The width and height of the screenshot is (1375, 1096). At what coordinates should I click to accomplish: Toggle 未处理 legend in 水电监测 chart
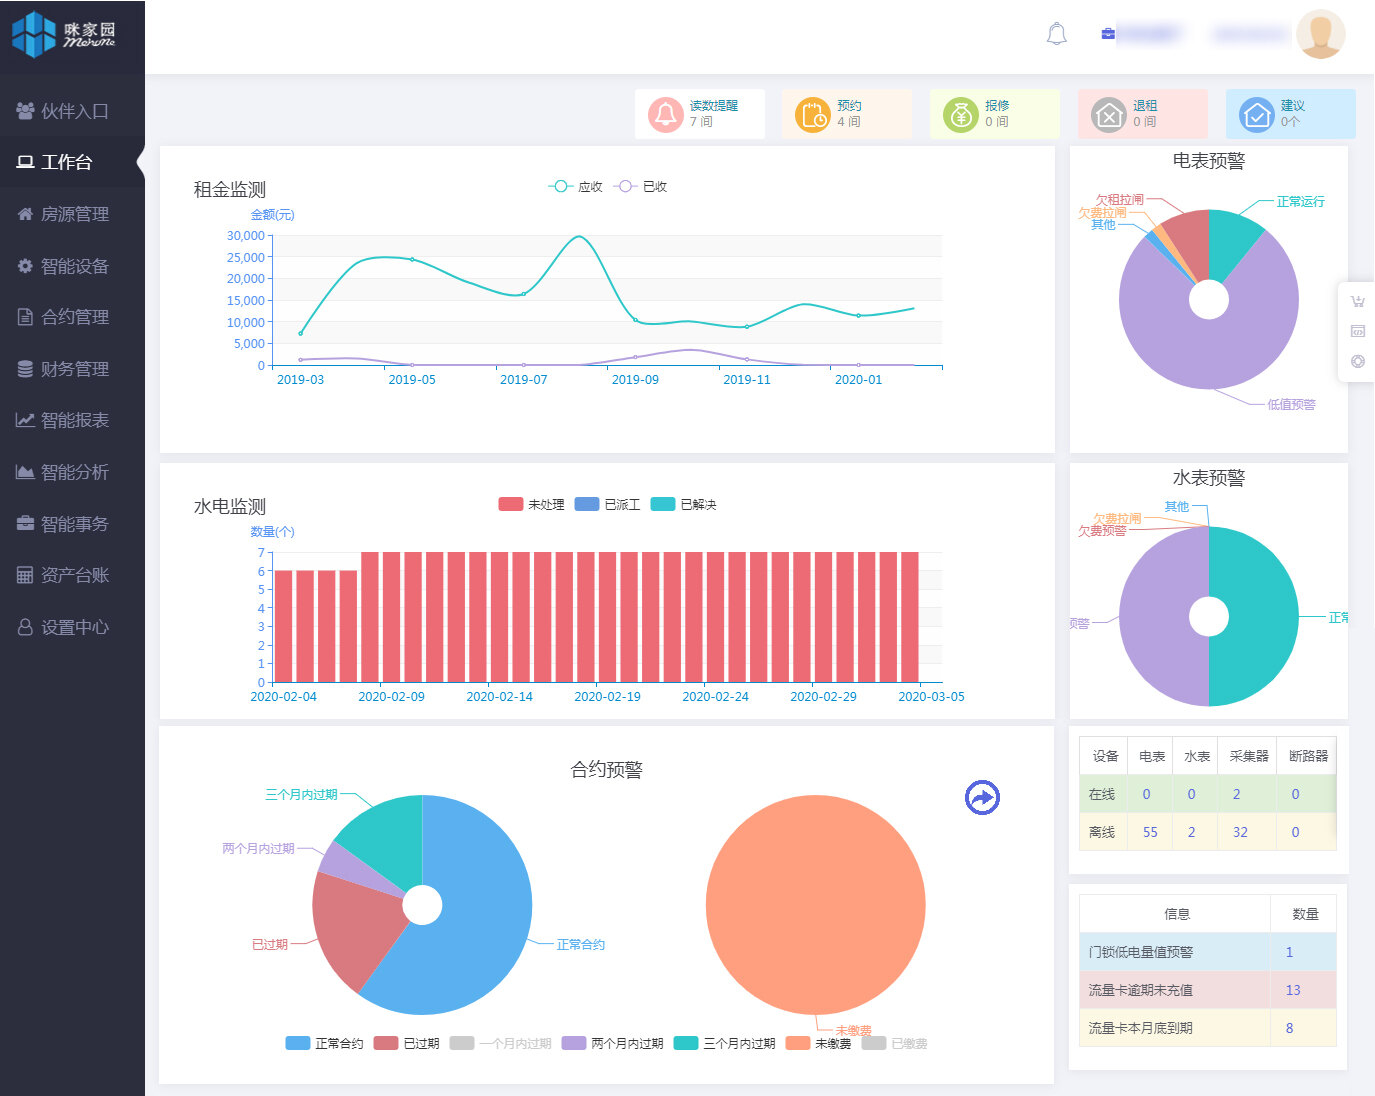point(531,505)
